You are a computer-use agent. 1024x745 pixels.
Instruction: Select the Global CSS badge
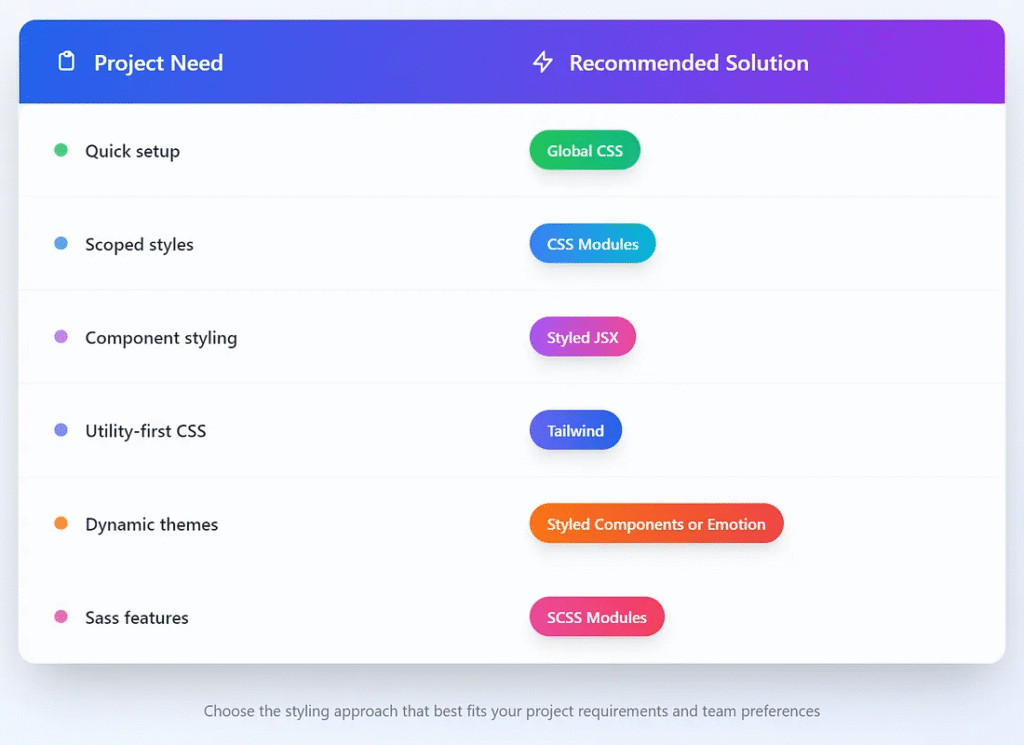tap(584, 151)
